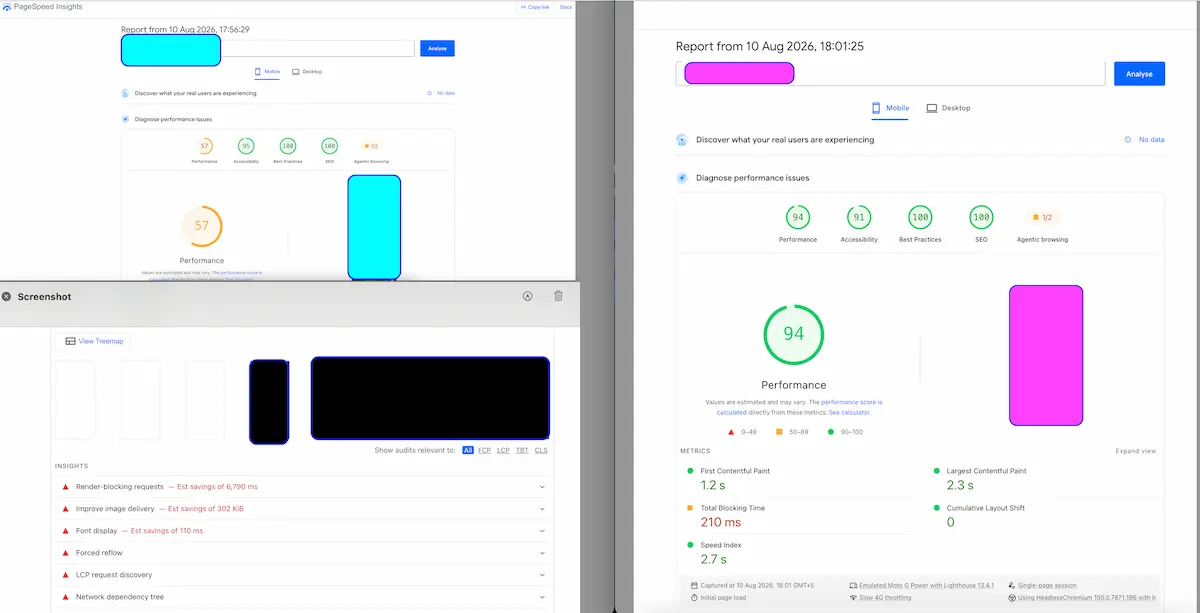Viewport: 1200px width, 613px height.
Task: Close the Screenshot panel with X icon
Action: pyautogui.click(x=6, y=297)
